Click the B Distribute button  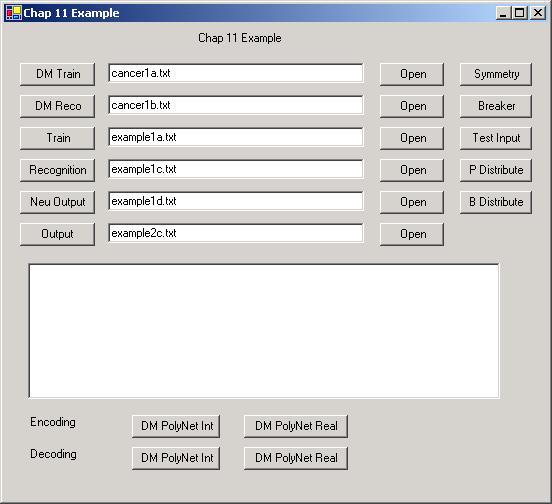tap(496, 202)
